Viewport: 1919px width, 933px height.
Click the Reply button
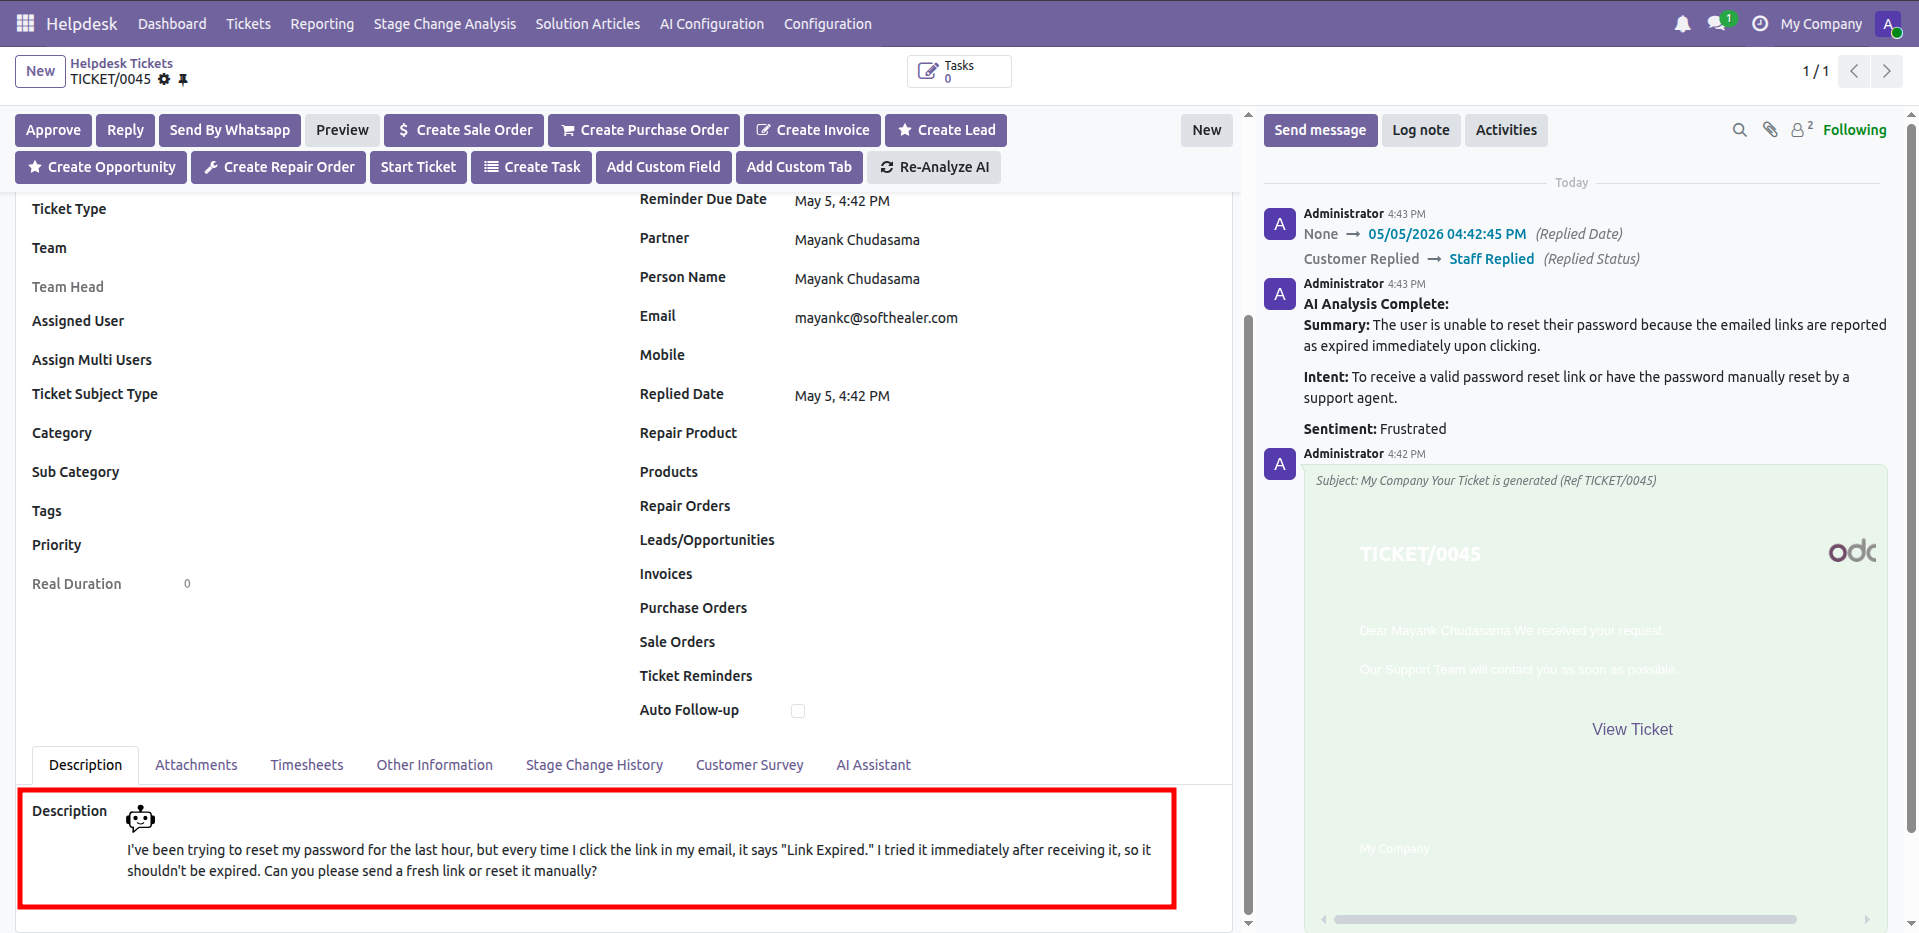[125, 130]
